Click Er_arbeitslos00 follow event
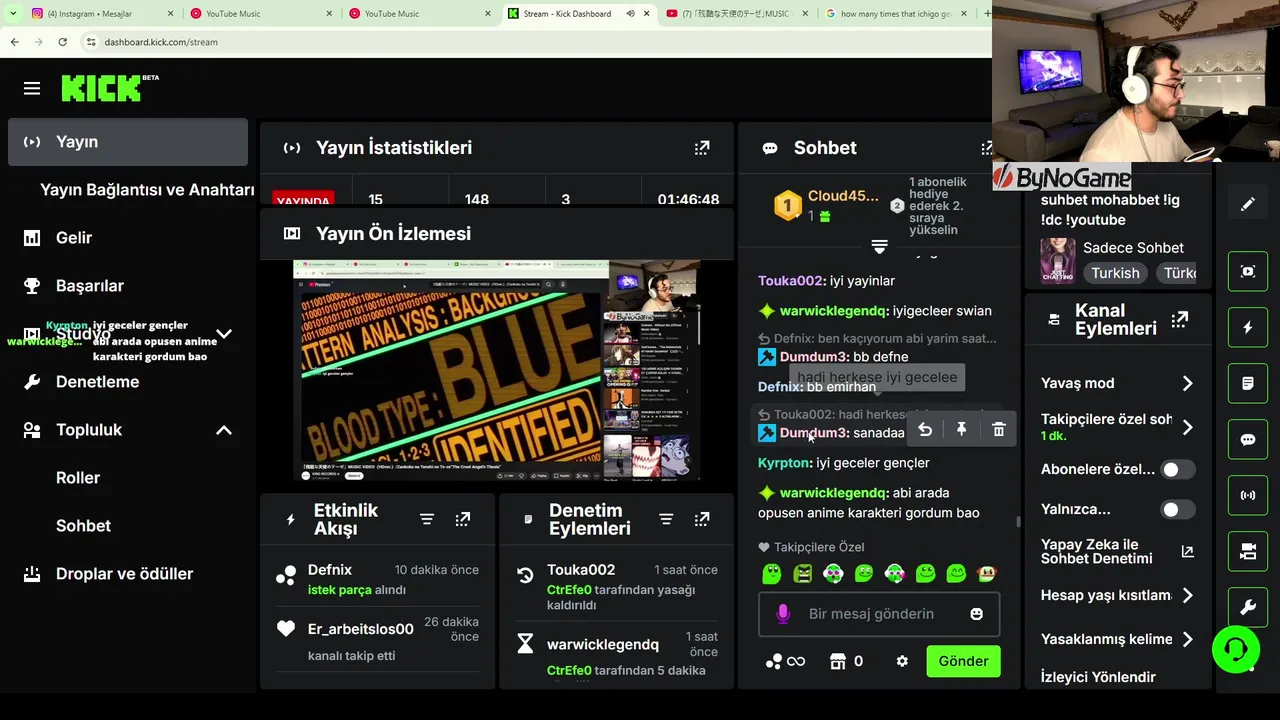The image size is (1280, 720). 378,639
